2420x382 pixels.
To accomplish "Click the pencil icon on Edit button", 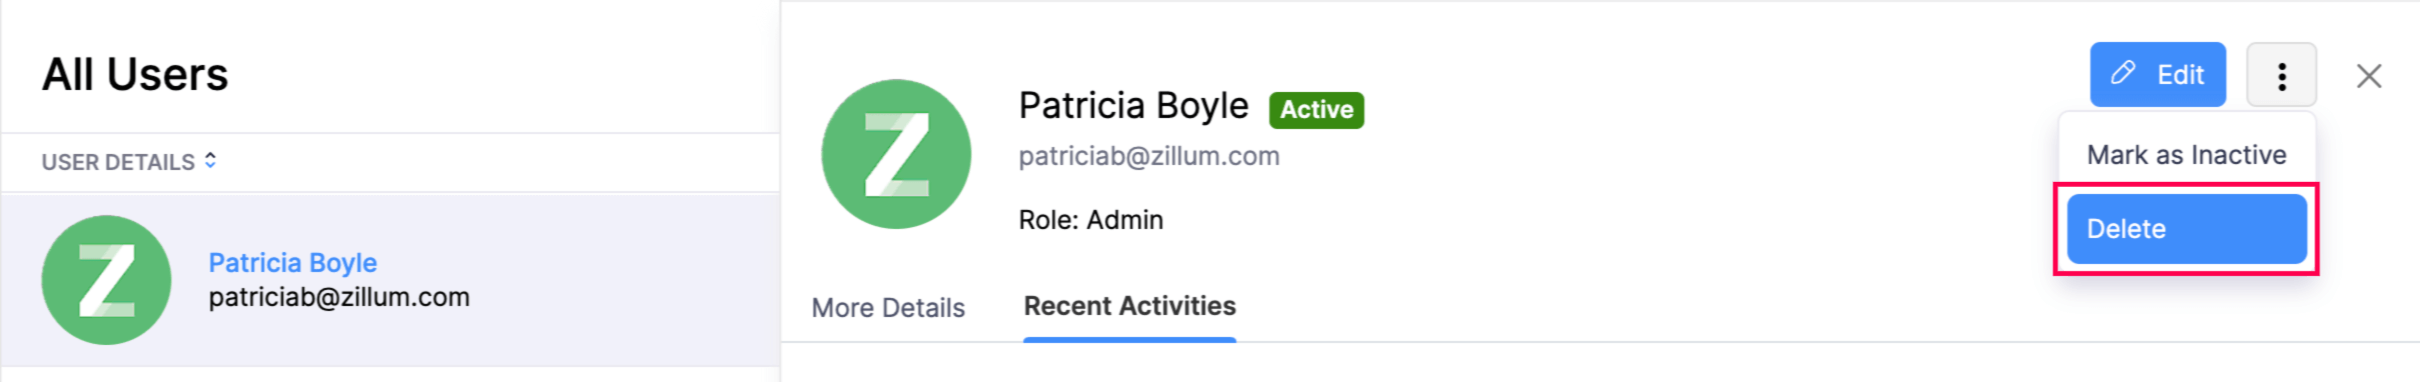I will click(x=2123, y=73).
